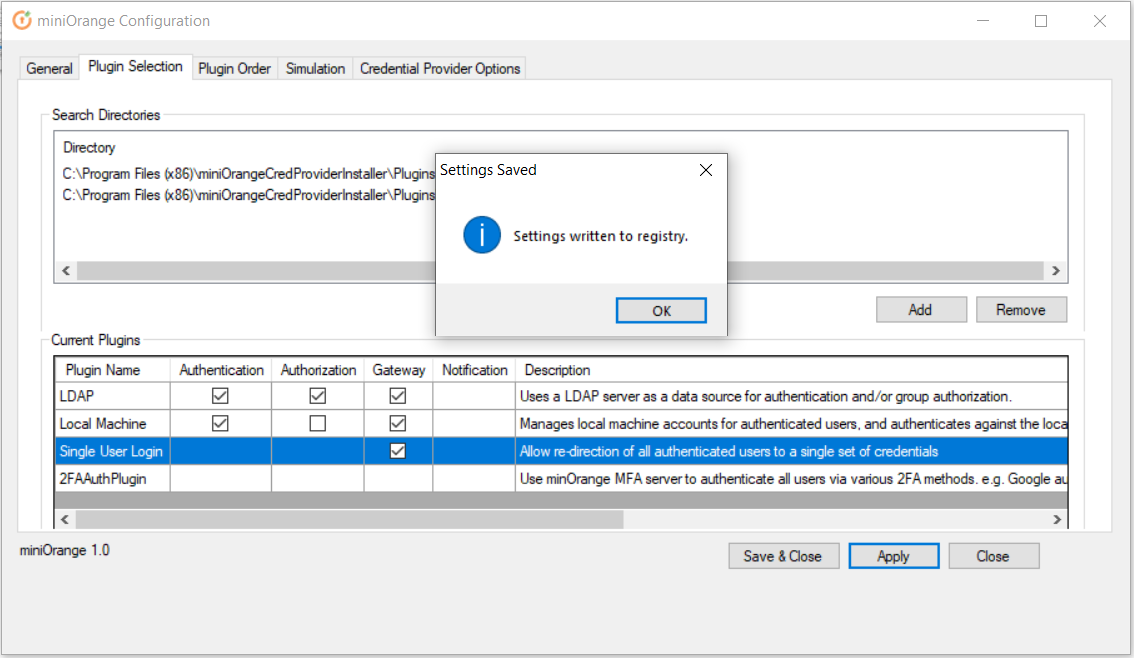Confirm the dialog with OK button
Screen dimensions: 1134x658
[661, 311]
